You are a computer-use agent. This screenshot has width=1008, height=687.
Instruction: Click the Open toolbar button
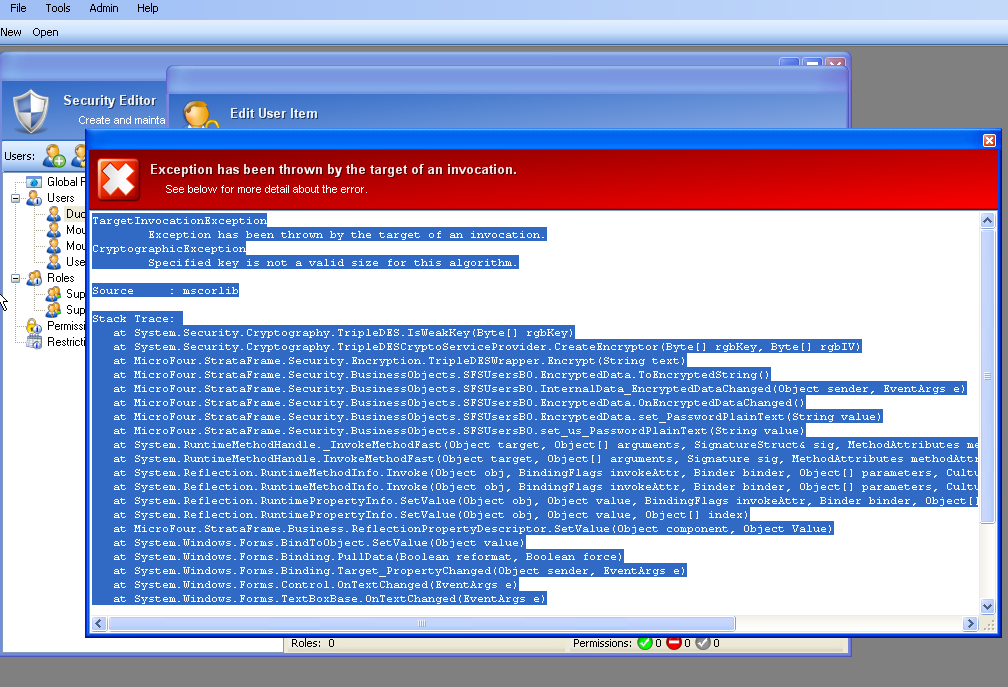coord(45,32)
